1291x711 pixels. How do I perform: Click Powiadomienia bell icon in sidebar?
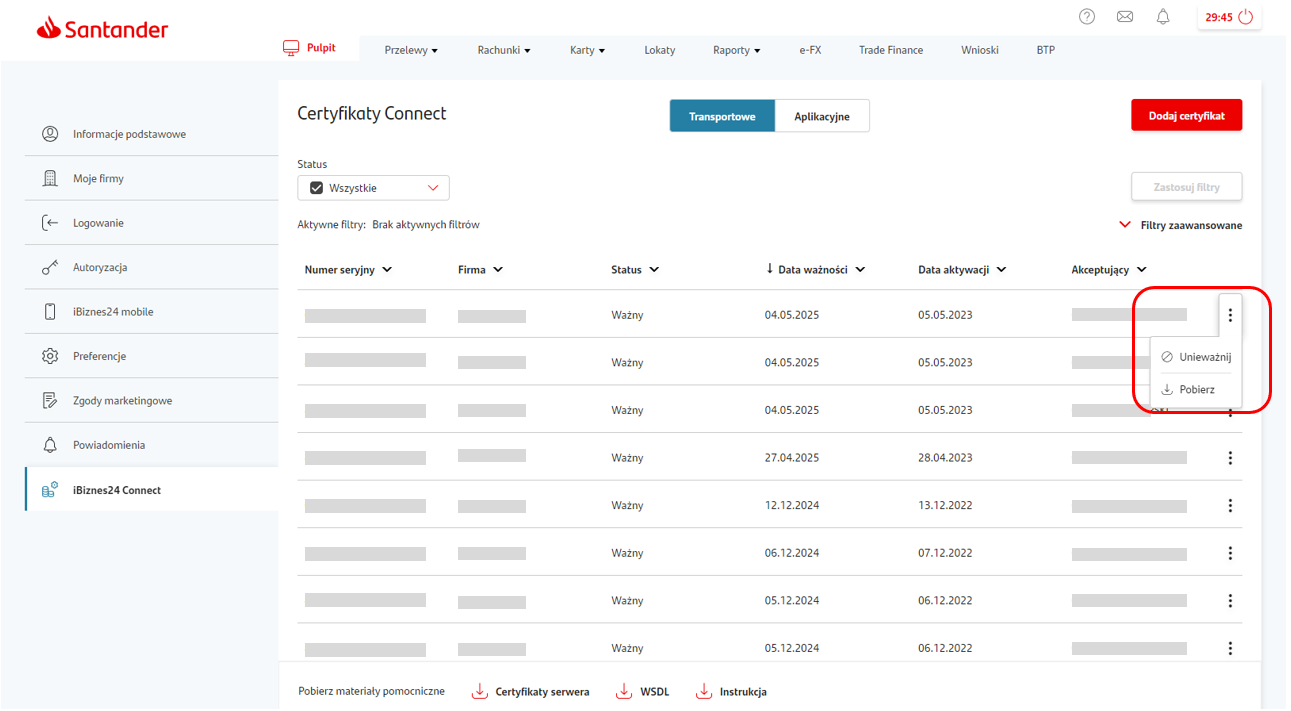click(x=50, y=445)
